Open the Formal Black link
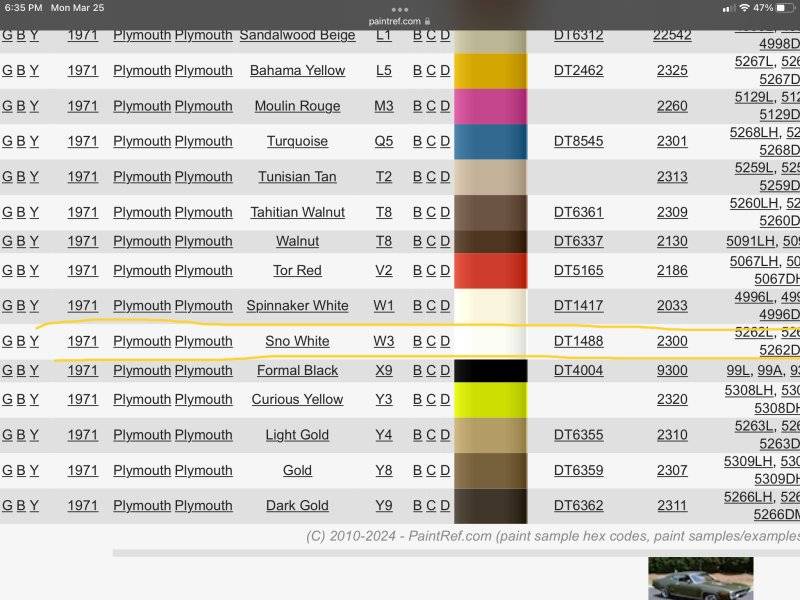Image resolution: width=800 pixels, height=600 pixels. [297, 370]
